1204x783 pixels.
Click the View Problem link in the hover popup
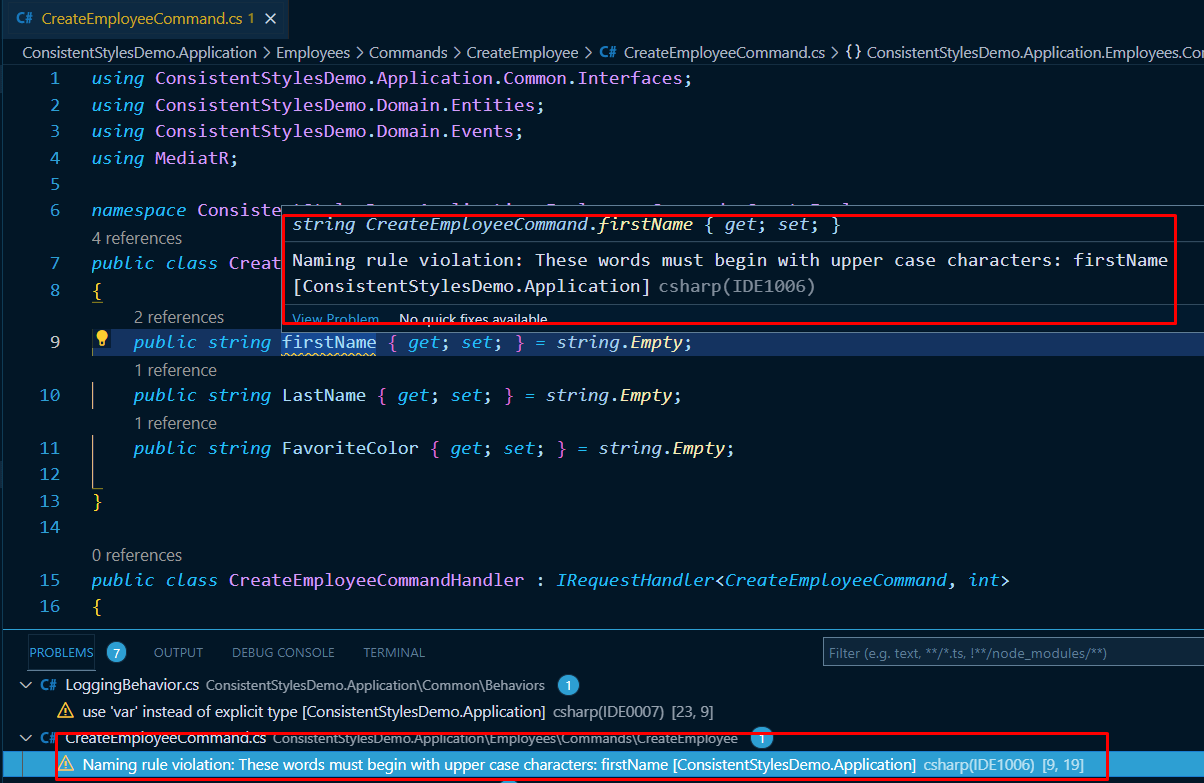tap(335, 318)
